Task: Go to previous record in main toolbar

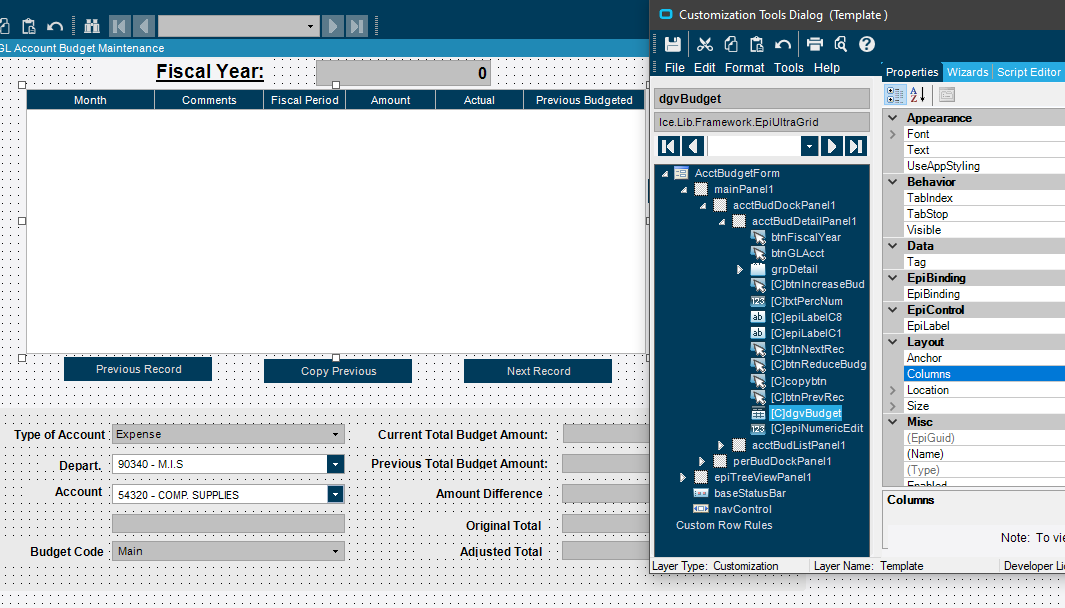Action: [143, 26]
